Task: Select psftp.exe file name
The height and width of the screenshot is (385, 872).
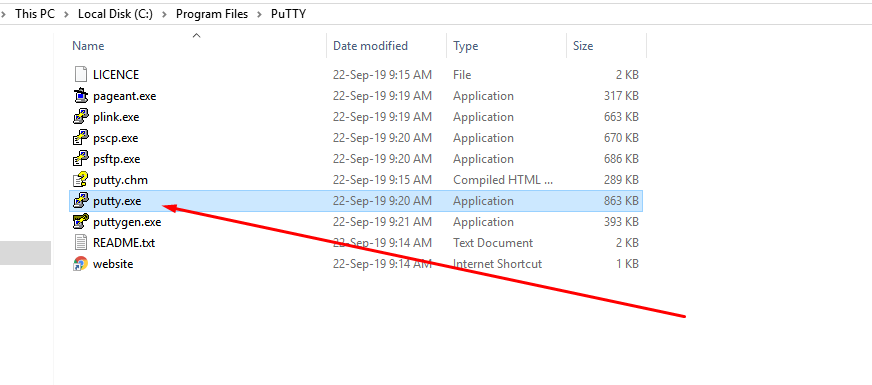Action: click(117, 159)
